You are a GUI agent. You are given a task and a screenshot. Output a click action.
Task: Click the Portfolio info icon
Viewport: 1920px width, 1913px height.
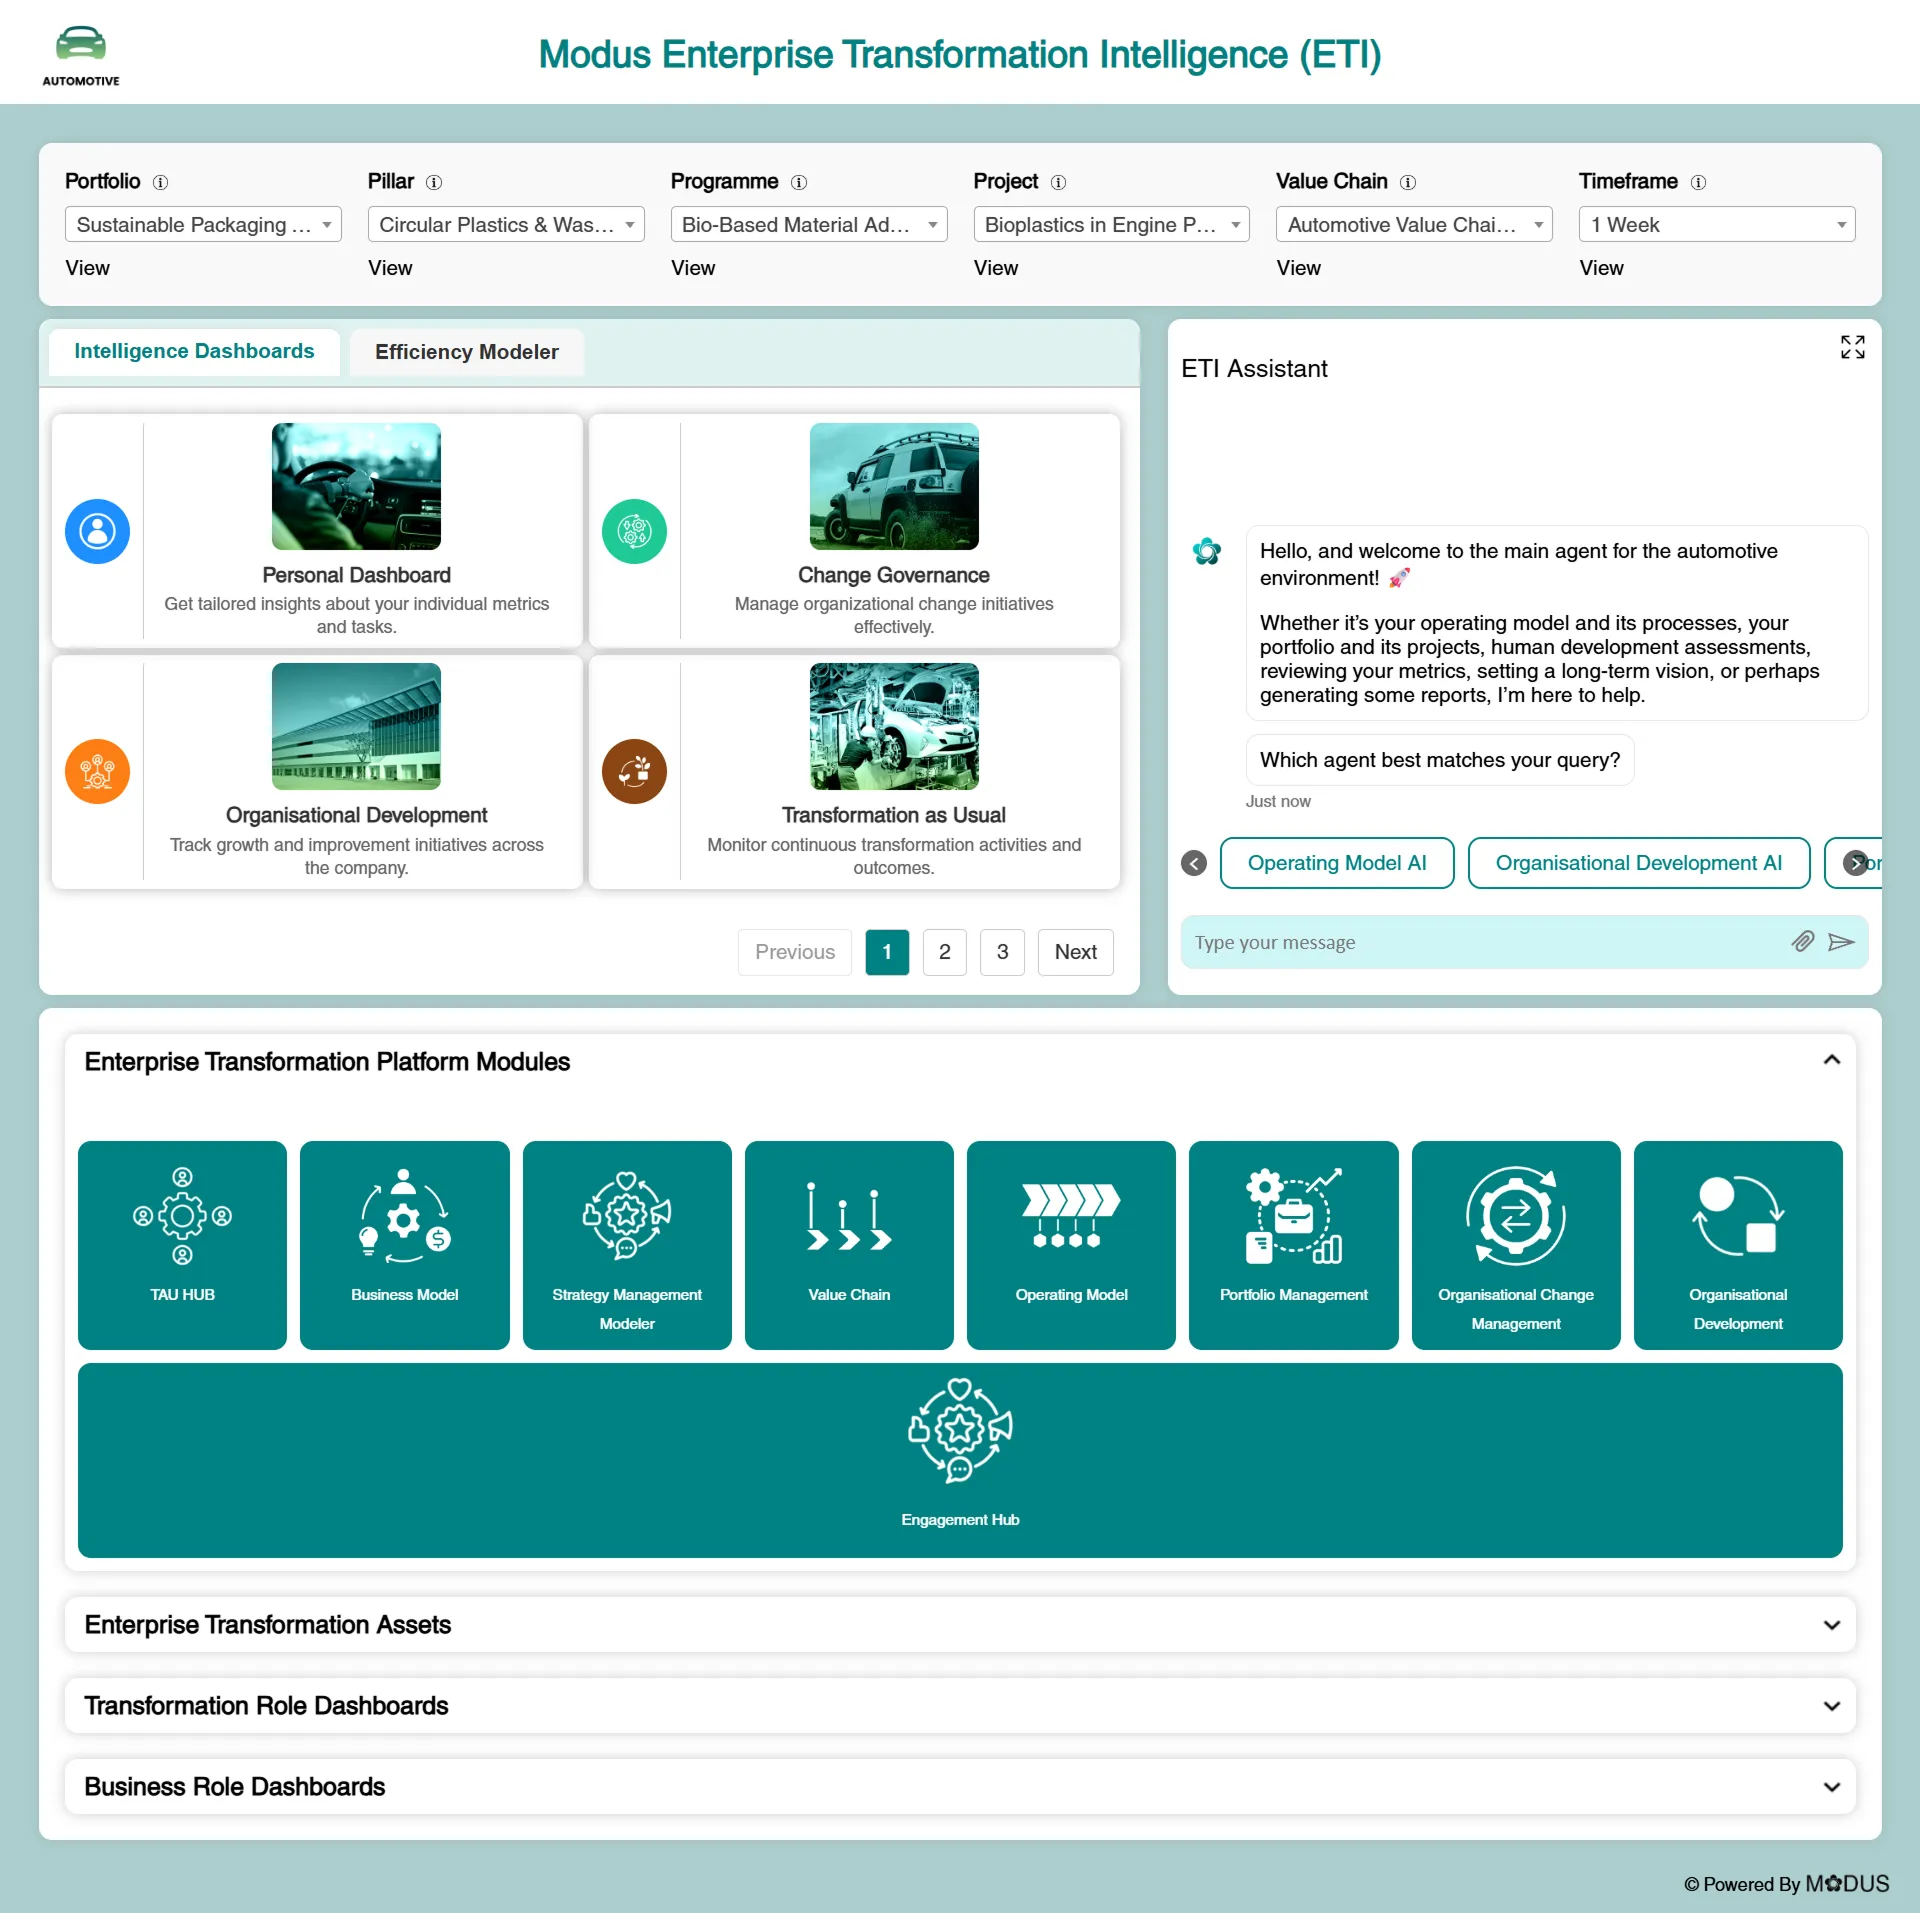click(x=160, y=182)
